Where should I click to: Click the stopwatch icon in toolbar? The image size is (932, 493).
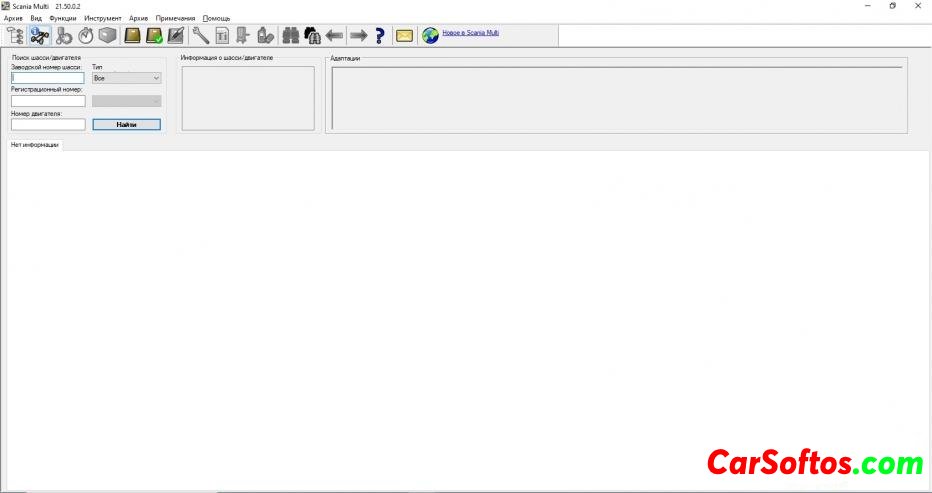(x=86, y=36)
